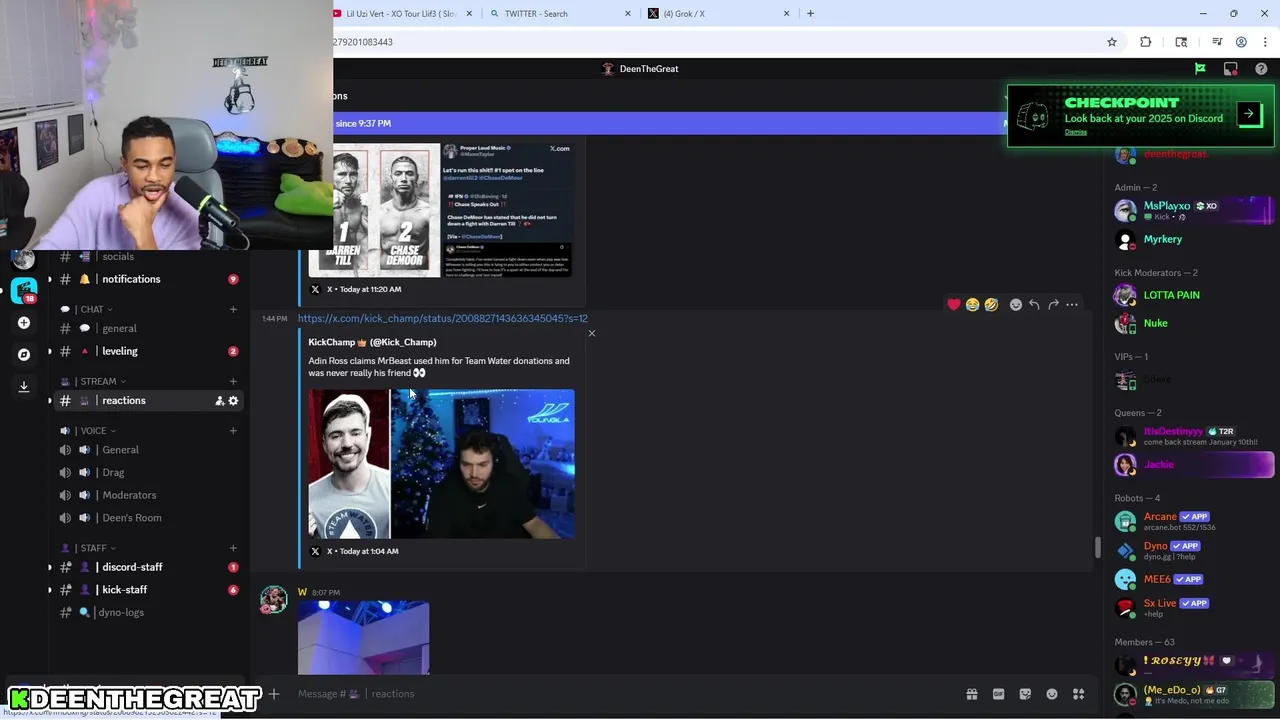Create channel in VOICE category plus
This screenshot has width=1280, height=720.
(x=233, y=431)
